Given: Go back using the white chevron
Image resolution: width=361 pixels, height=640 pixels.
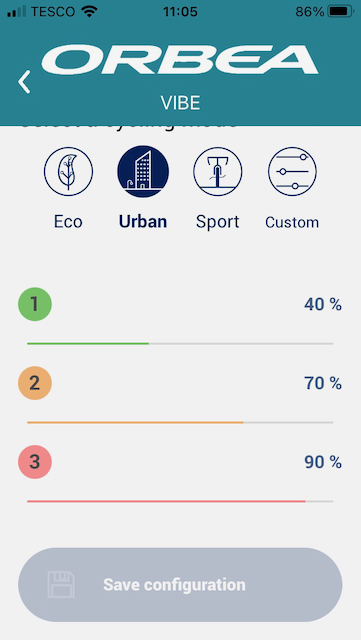Looking at the screenshot, I should pyautogui.click(x=24, y=82).
